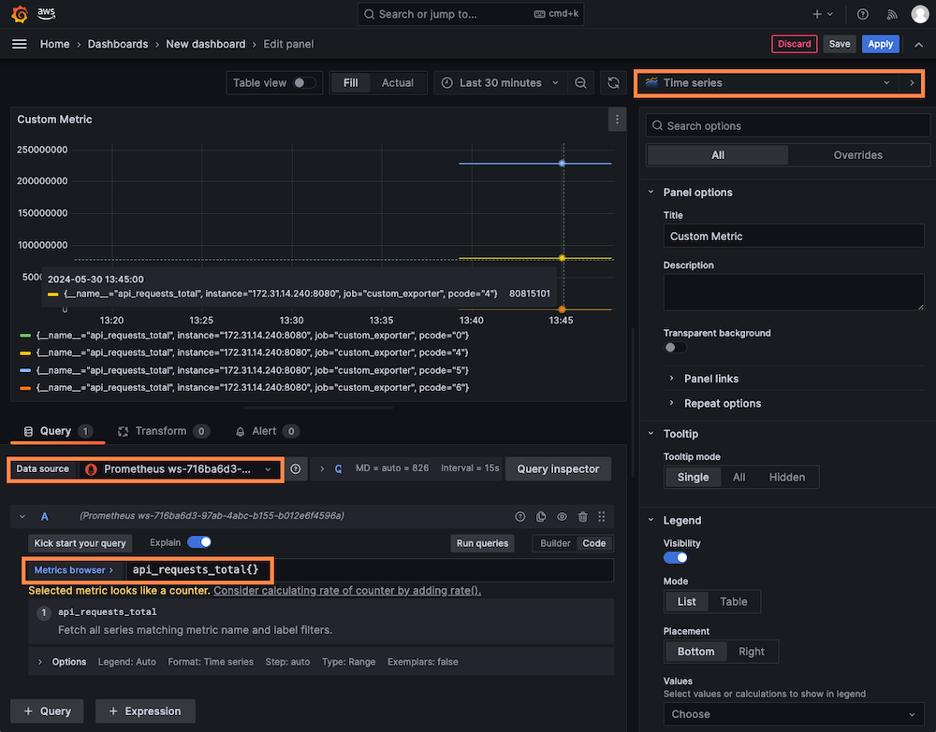The image size is (936, 732).
Task: Set legend mode to Table
Action: coord(733,602)
